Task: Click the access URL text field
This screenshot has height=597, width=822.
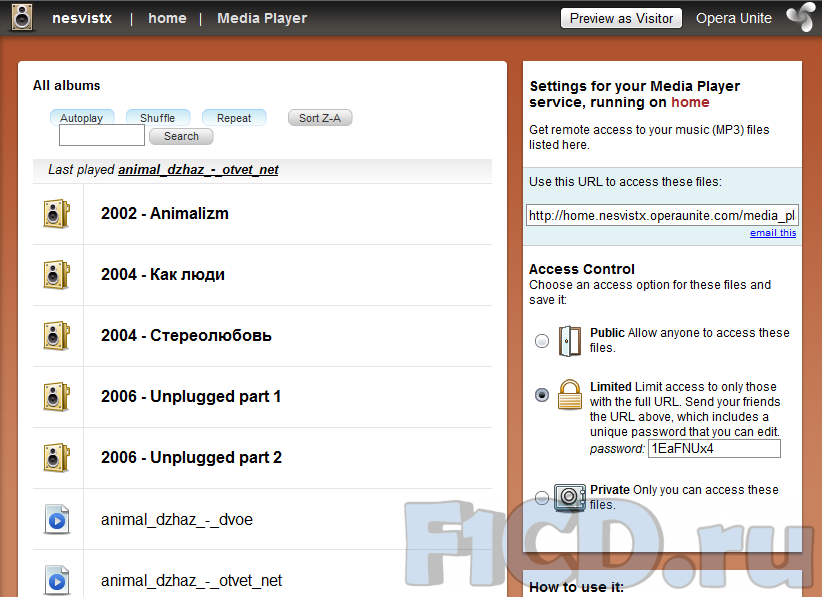Action: click(x=662, y=215)
